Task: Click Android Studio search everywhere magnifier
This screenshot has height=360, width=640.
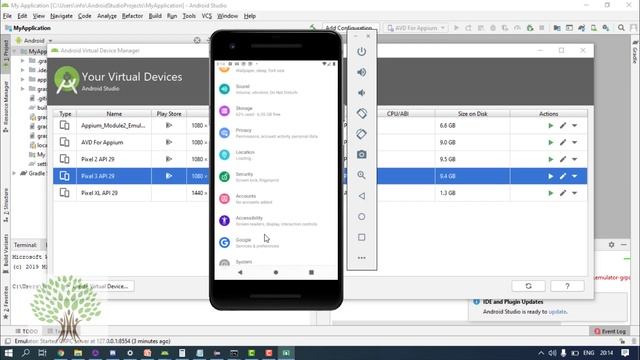Action: [621, 28]
